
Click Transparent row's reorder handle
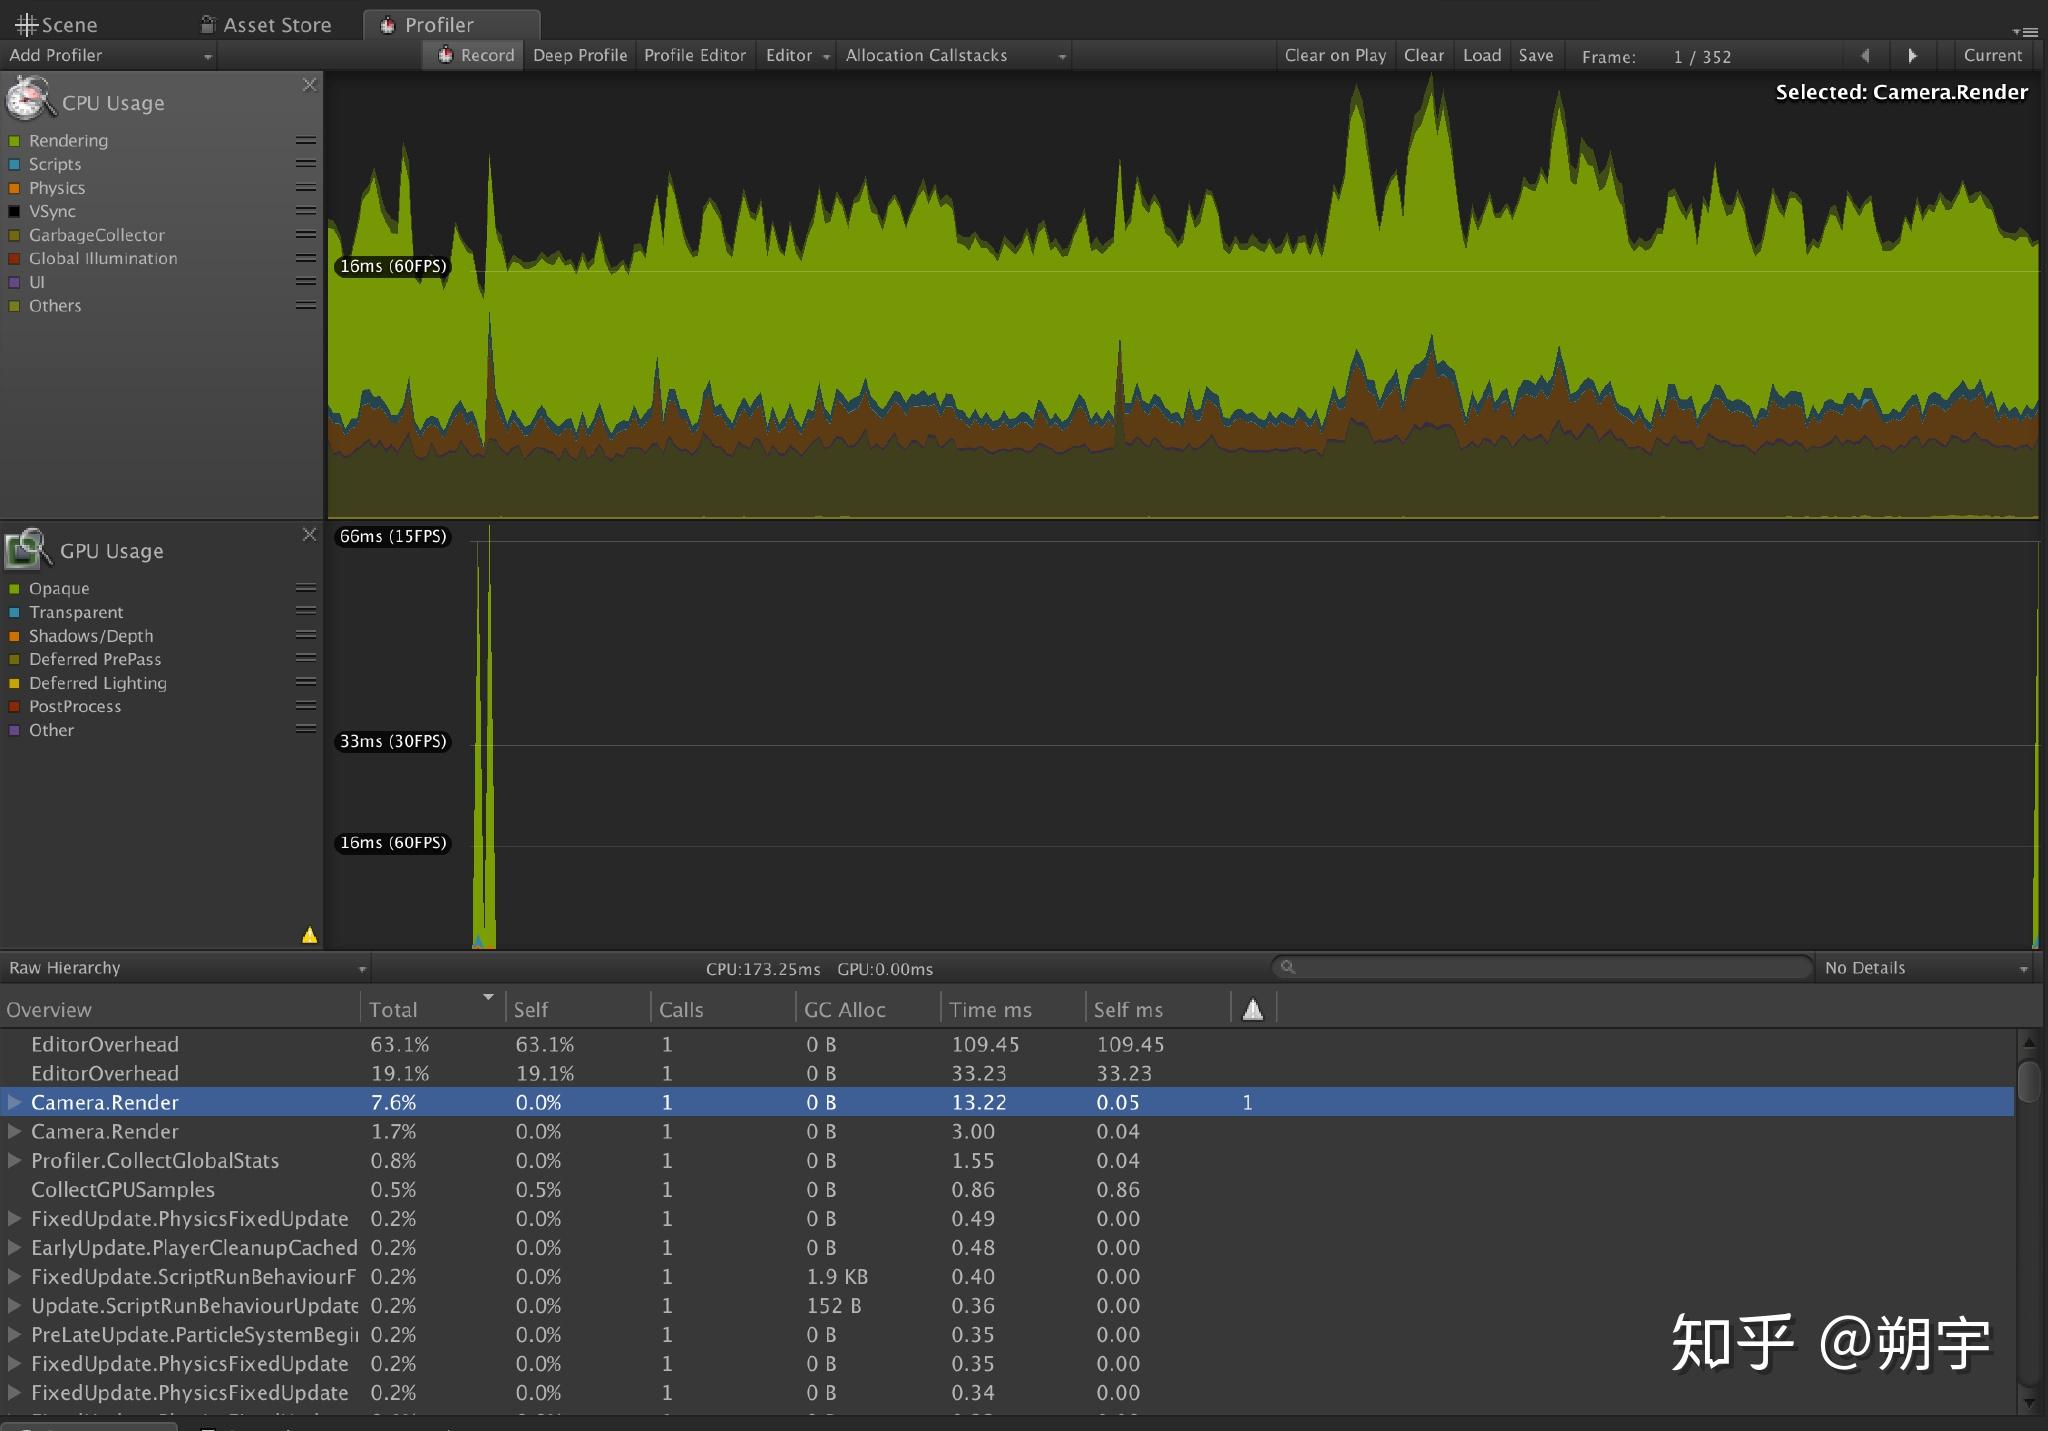tap(306, 612)
